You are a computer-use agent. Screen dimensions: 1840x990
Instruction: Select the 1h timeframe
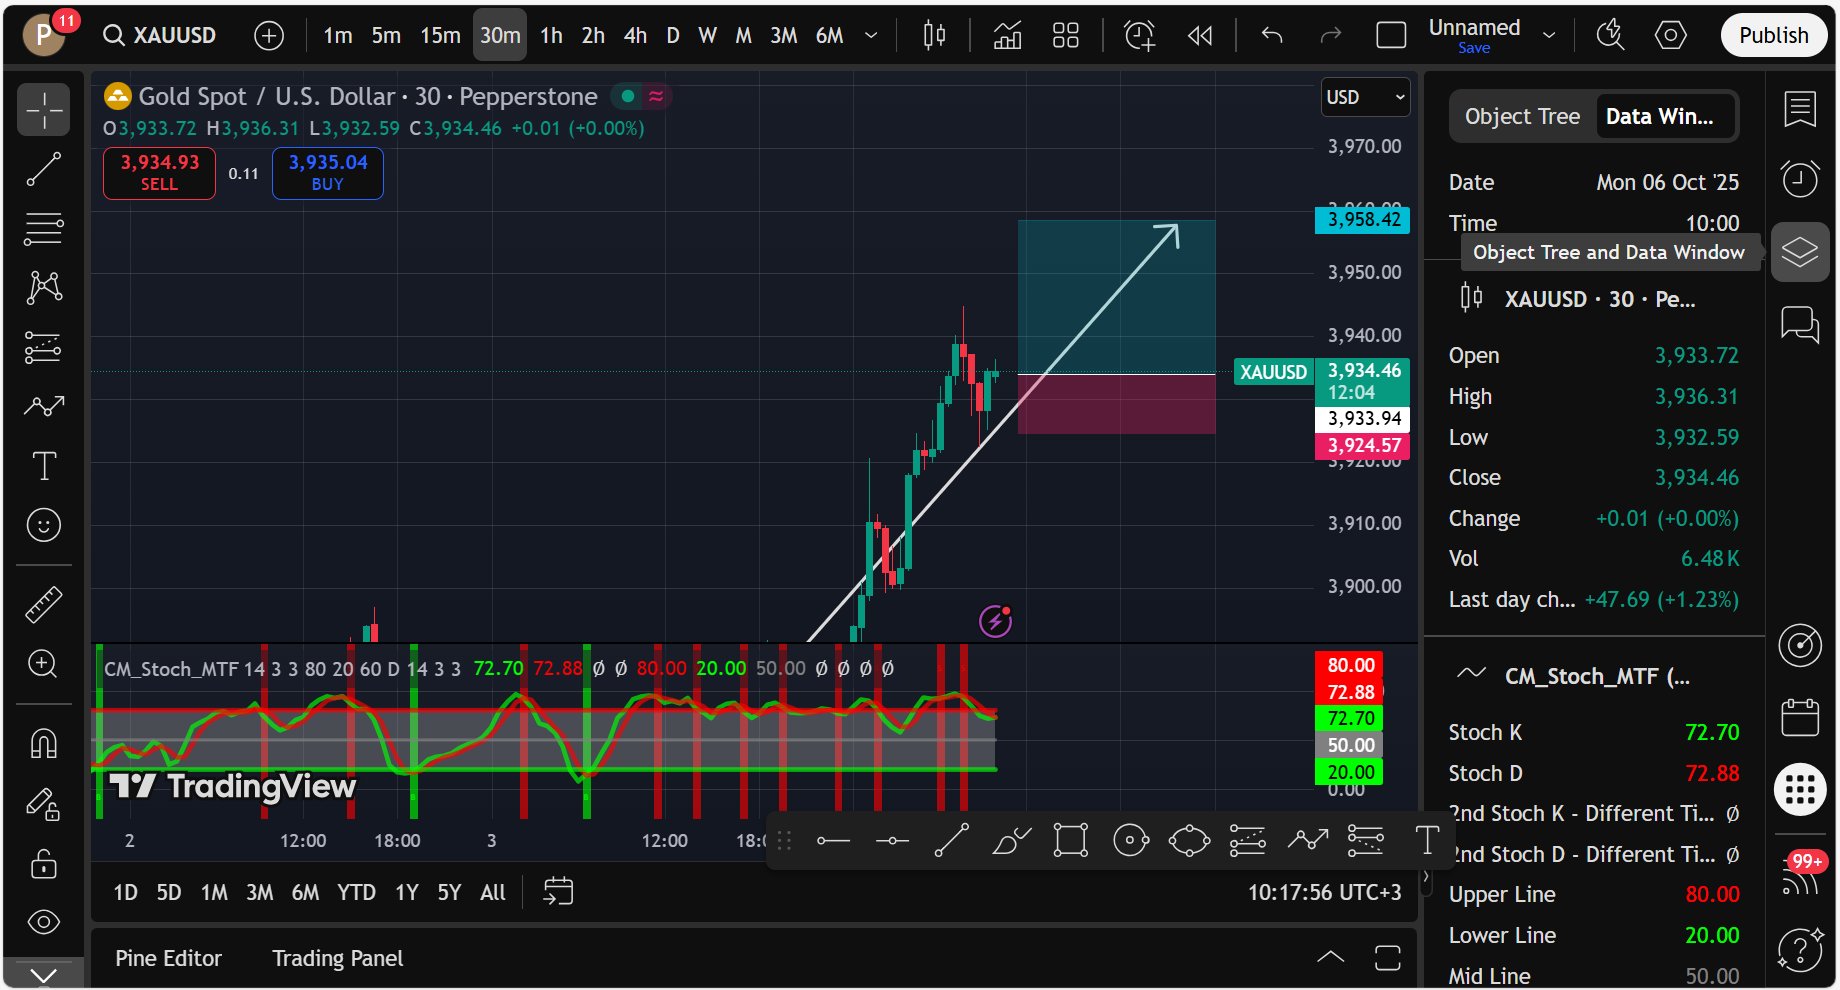551,36
